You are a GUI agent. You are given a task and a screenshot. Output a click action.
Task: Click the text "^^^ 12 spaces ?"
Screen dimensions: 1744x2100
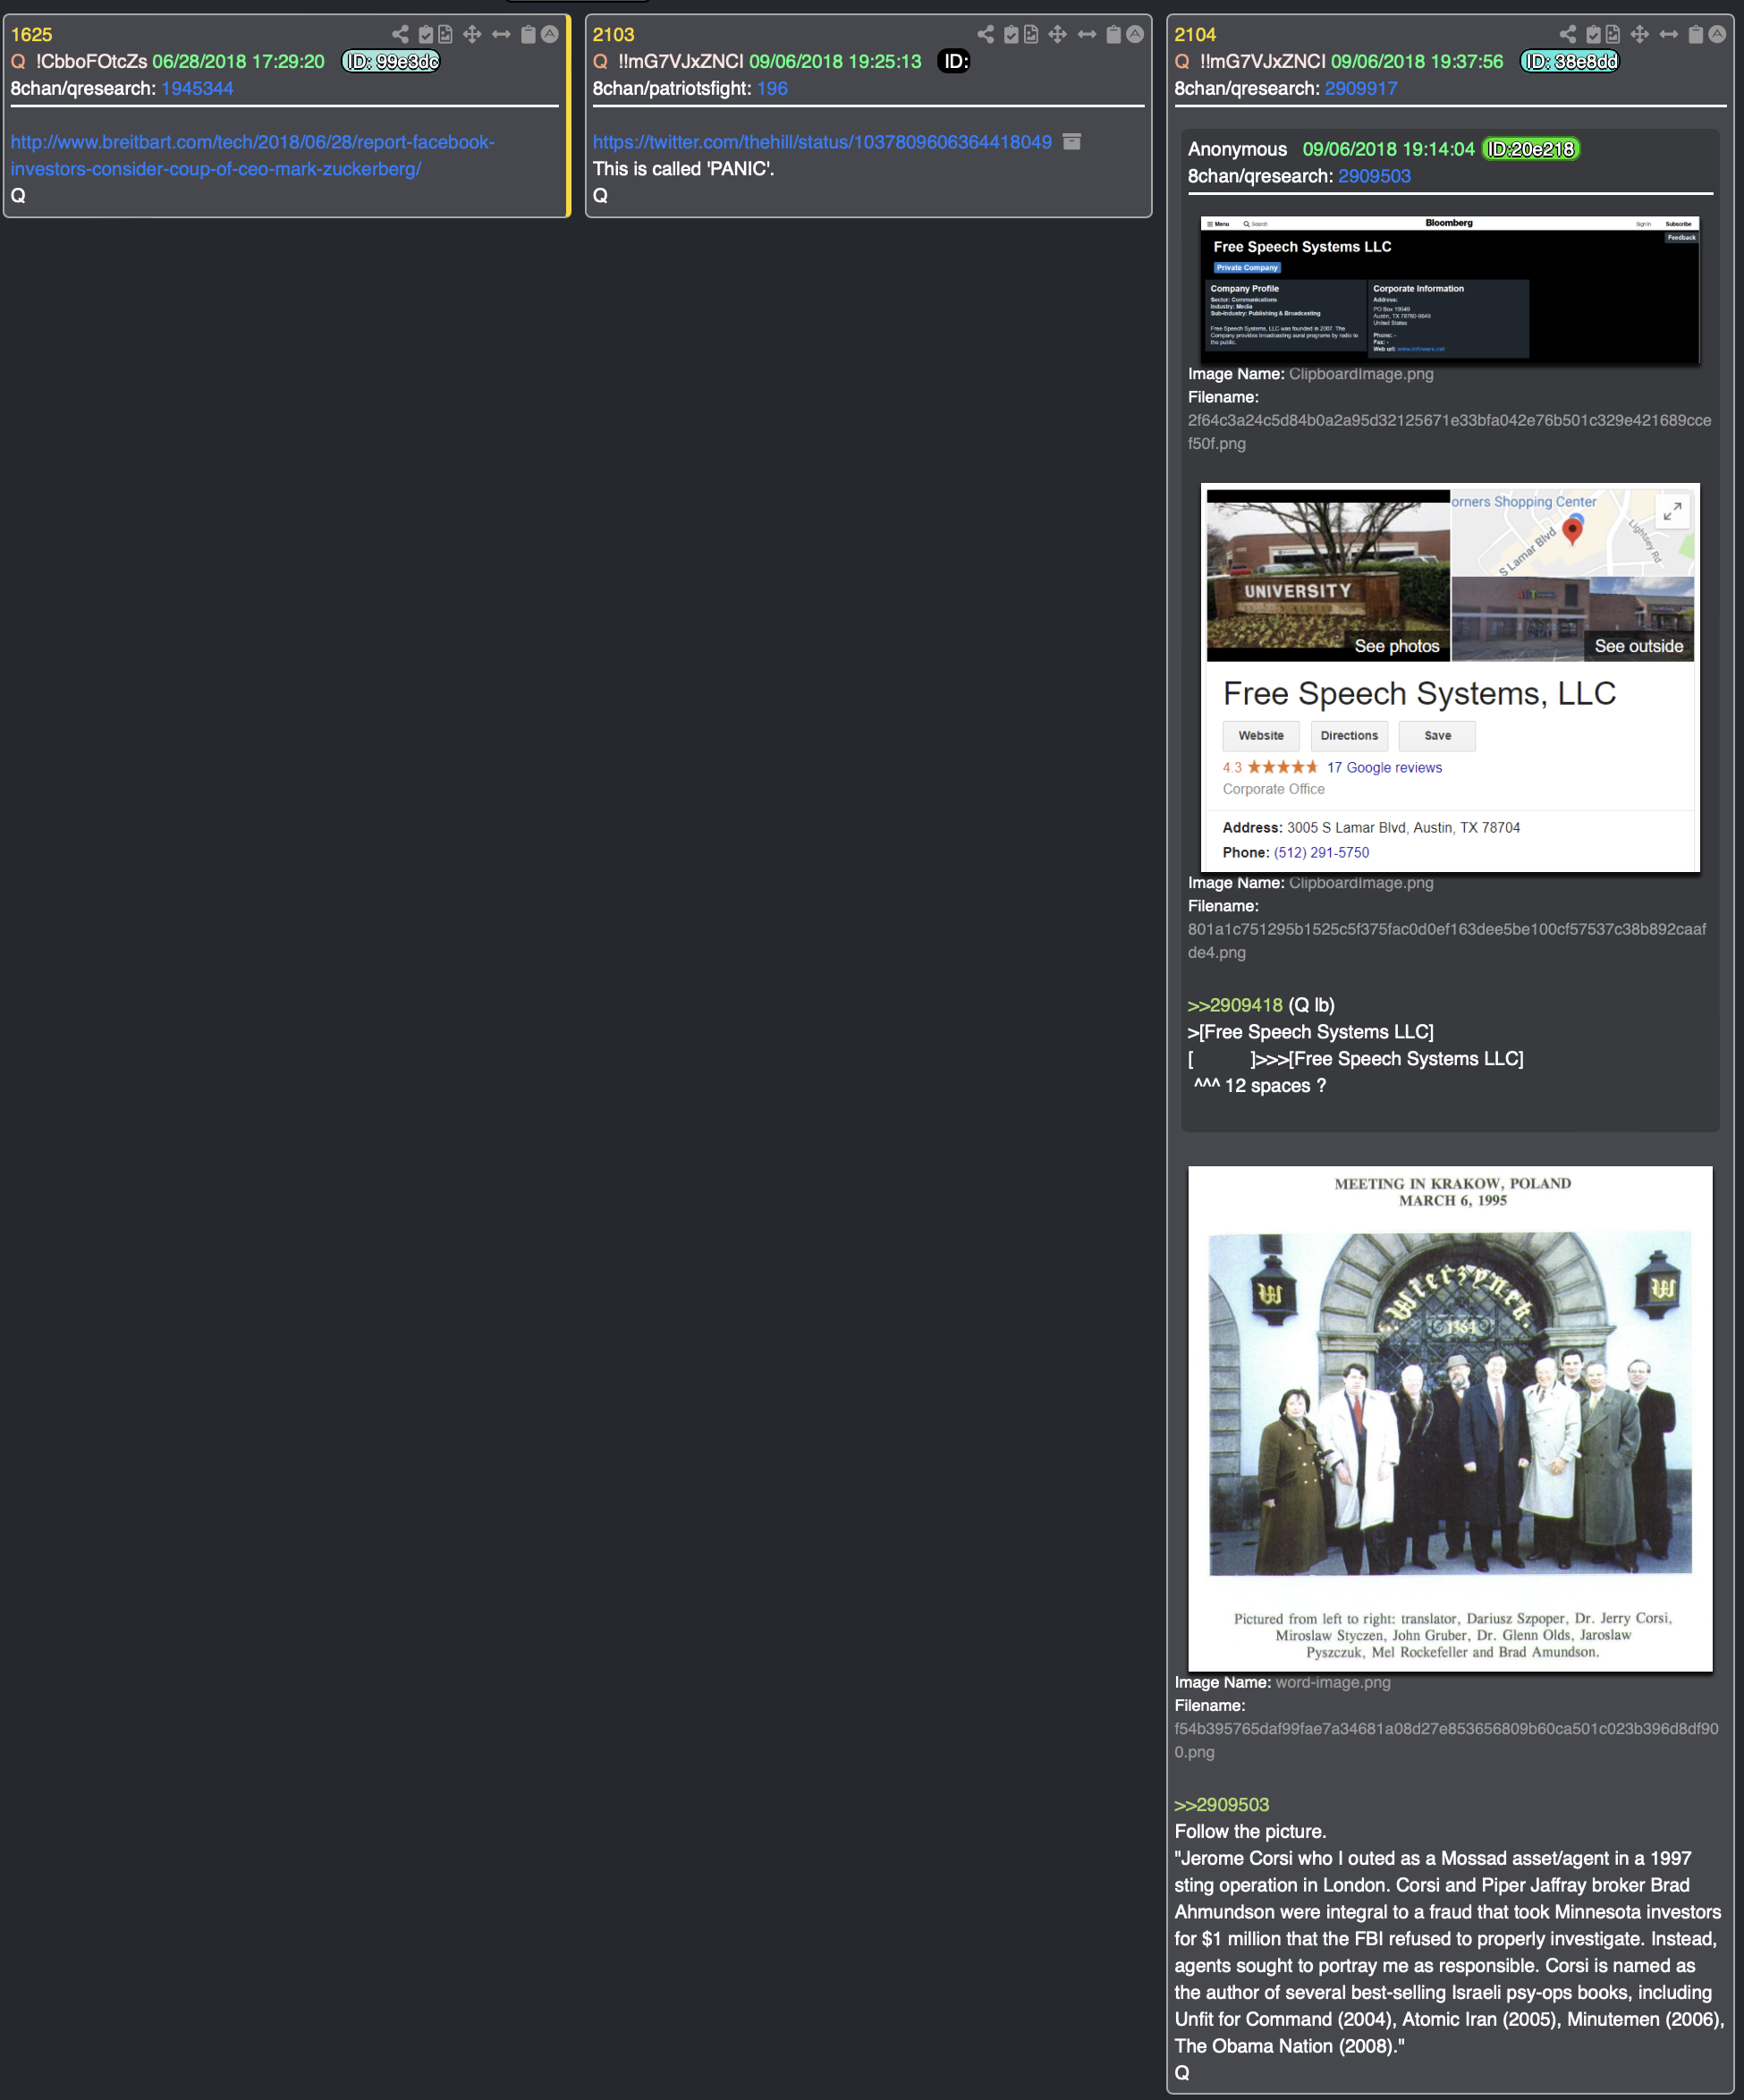click(1260, 1086)
